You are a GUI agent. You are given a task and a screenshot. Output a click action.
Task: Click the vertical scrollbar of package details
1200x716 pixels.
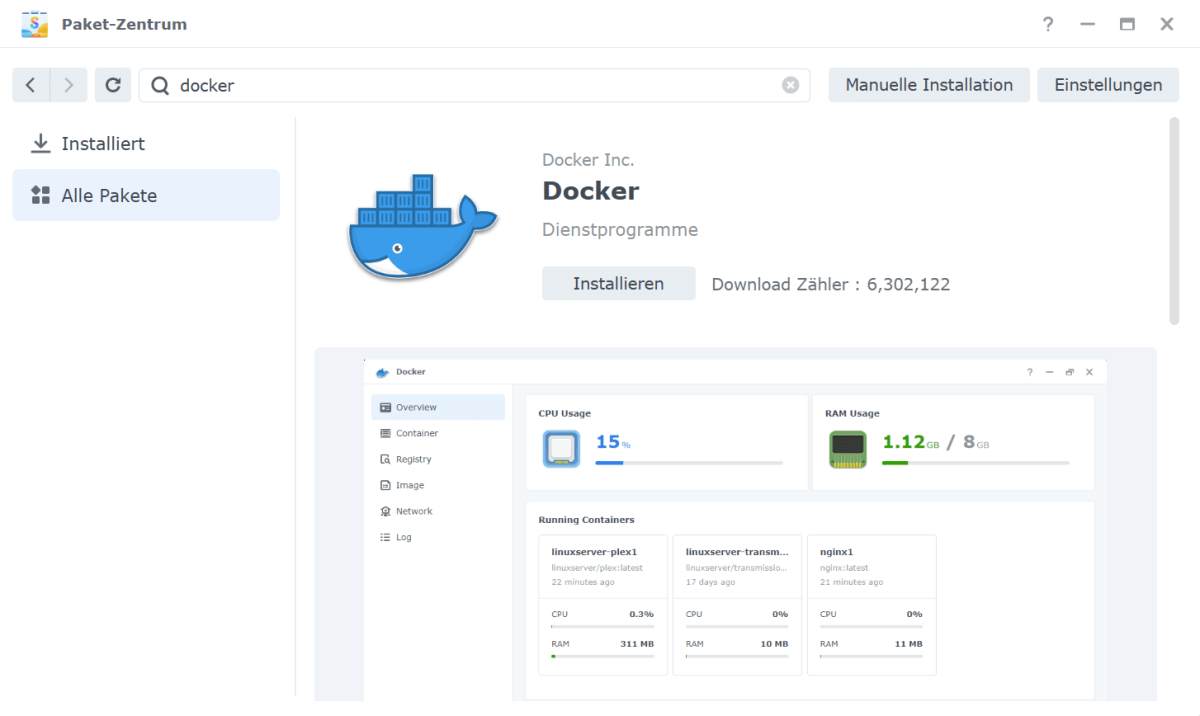(x=1174, y=221)
